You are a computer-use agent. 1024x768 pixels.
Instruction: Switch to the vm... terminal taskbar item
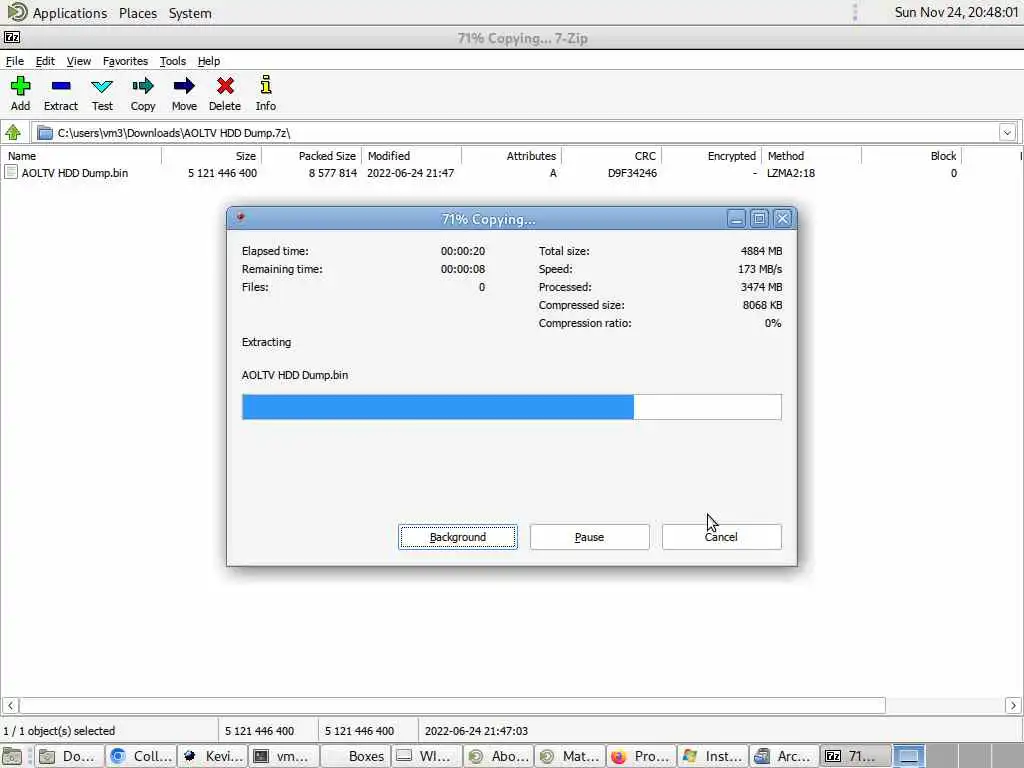click(x=285, y=756)
